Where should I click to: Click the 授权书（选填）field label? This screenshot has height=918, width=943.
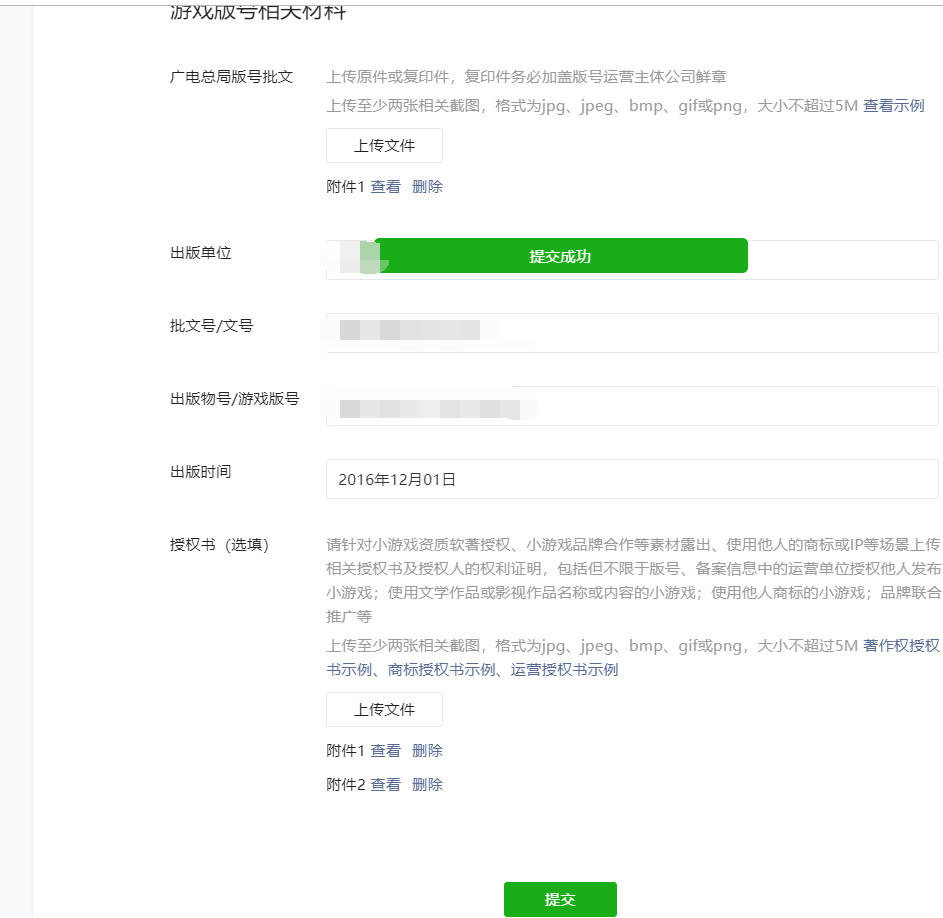point(219,545)
